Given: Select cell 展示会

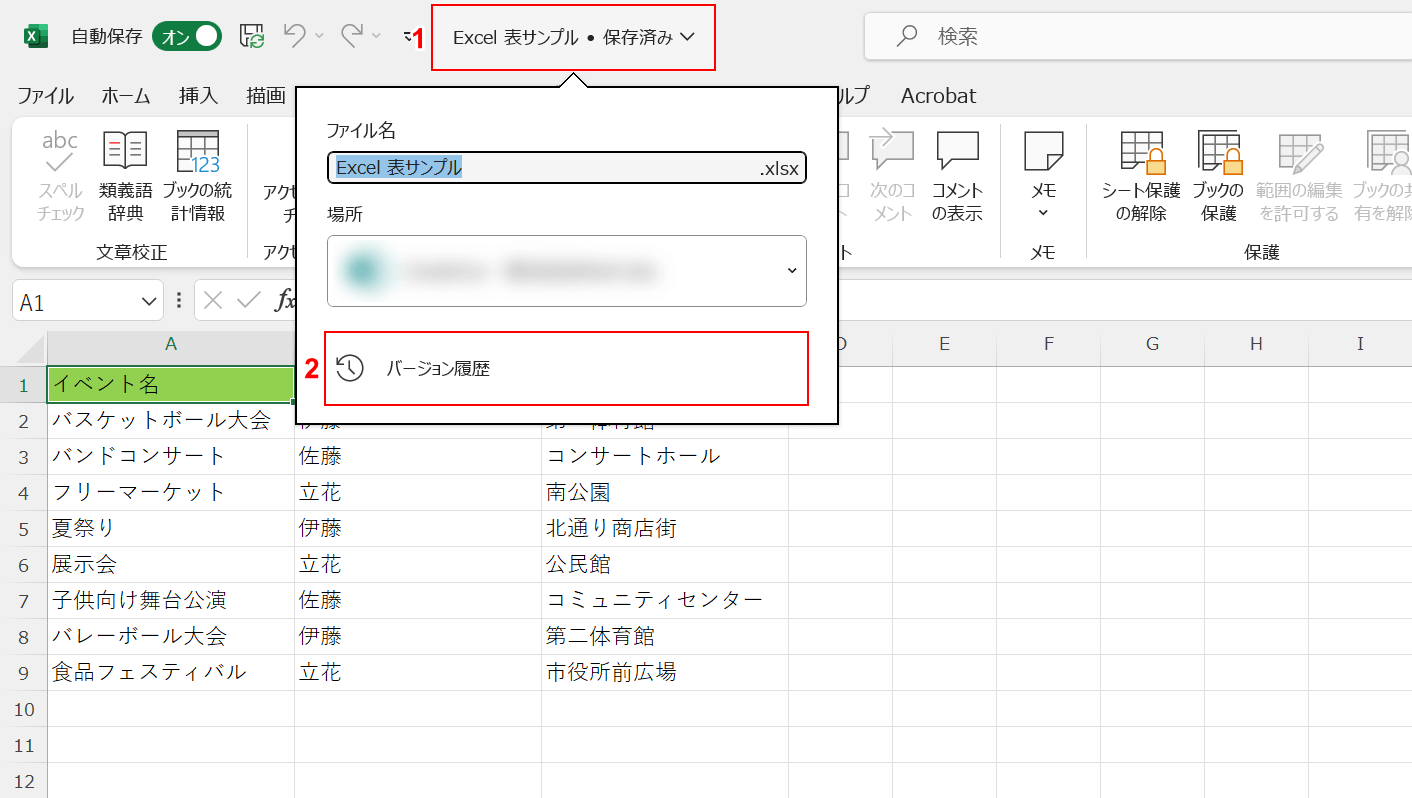Looking at the screenshot, I should 171,564.
